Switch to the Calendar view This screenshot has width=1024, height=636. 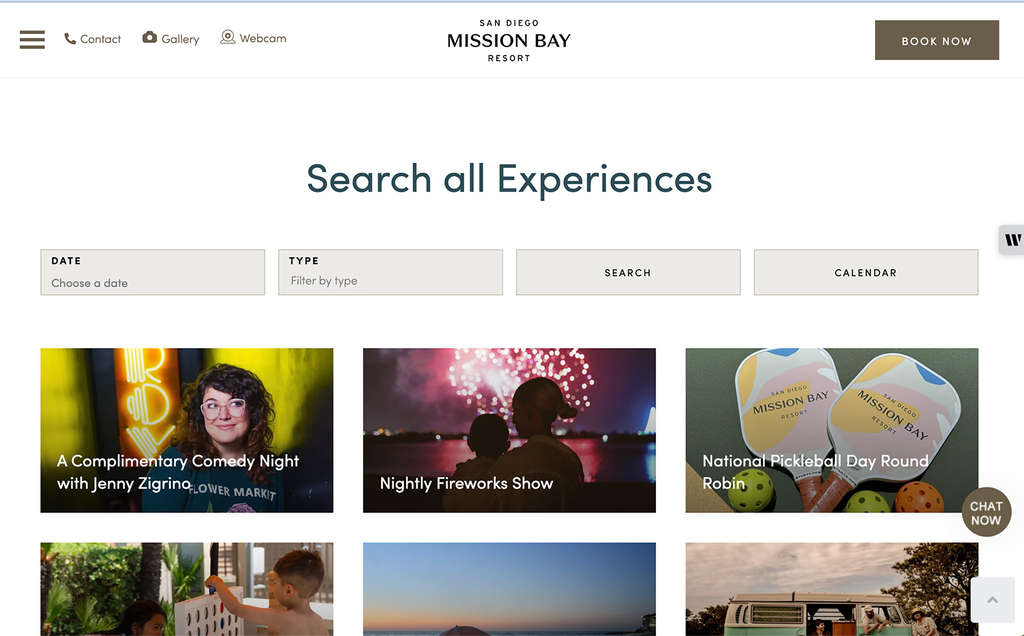866,272
